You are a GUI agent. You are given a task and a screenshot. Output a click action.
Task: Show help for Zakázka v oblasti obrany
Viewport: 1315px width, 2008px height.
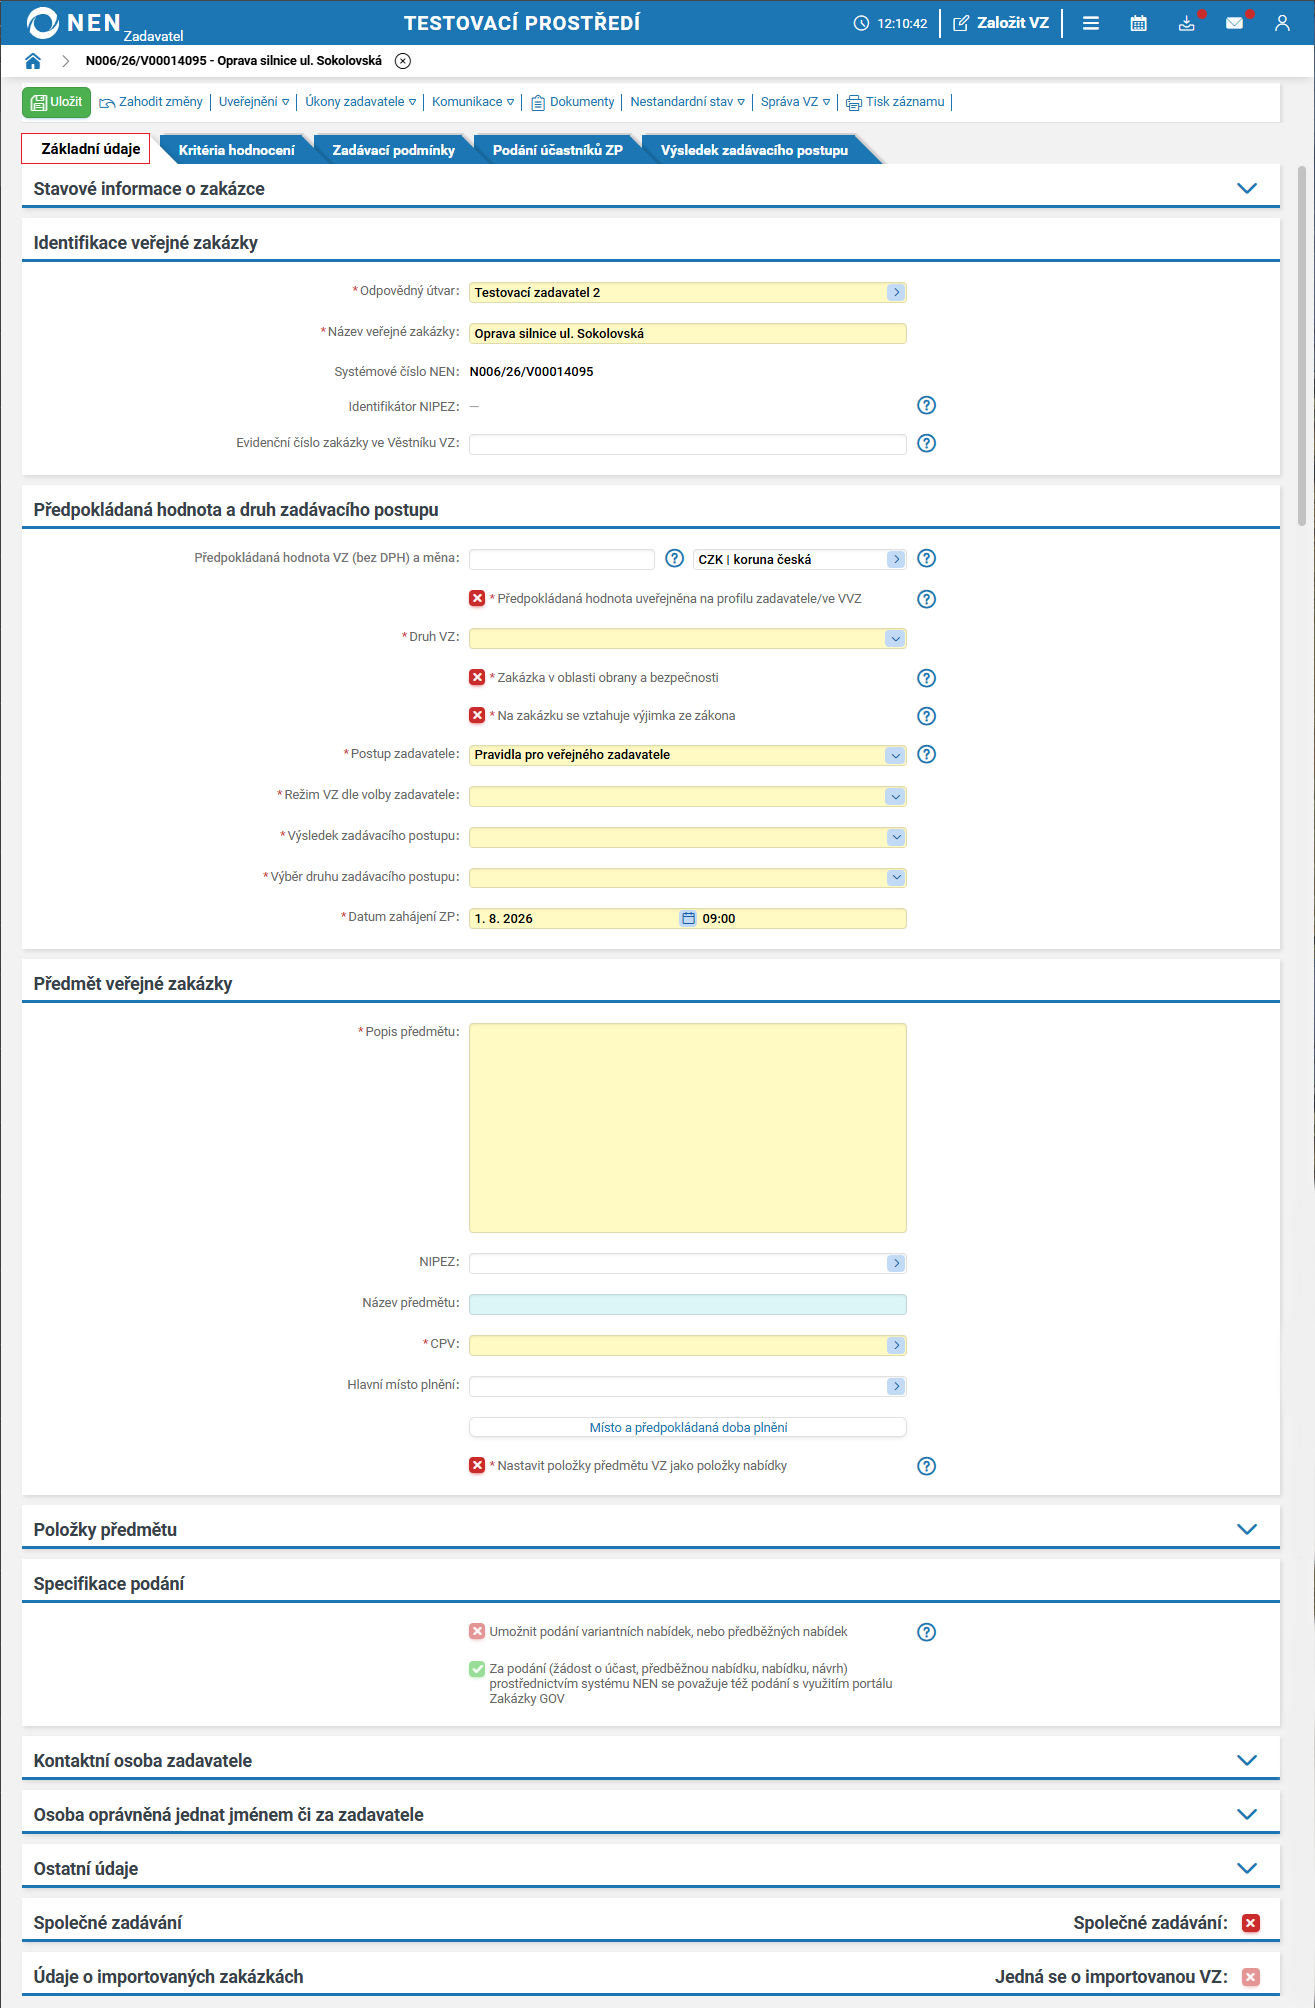pos(927,678)
